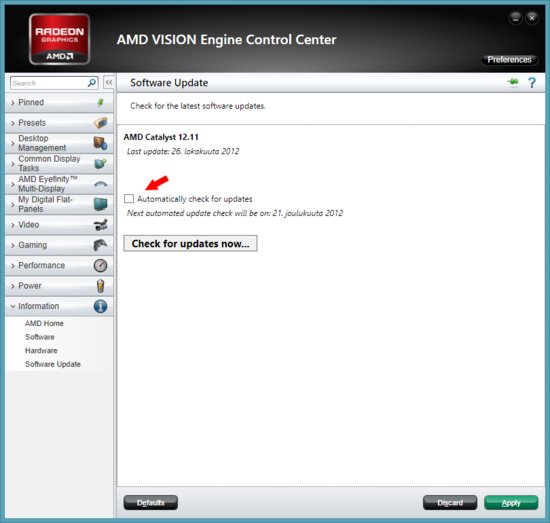Pin this page using the green pin icon
550x523 pixels.
click(513, 82)
